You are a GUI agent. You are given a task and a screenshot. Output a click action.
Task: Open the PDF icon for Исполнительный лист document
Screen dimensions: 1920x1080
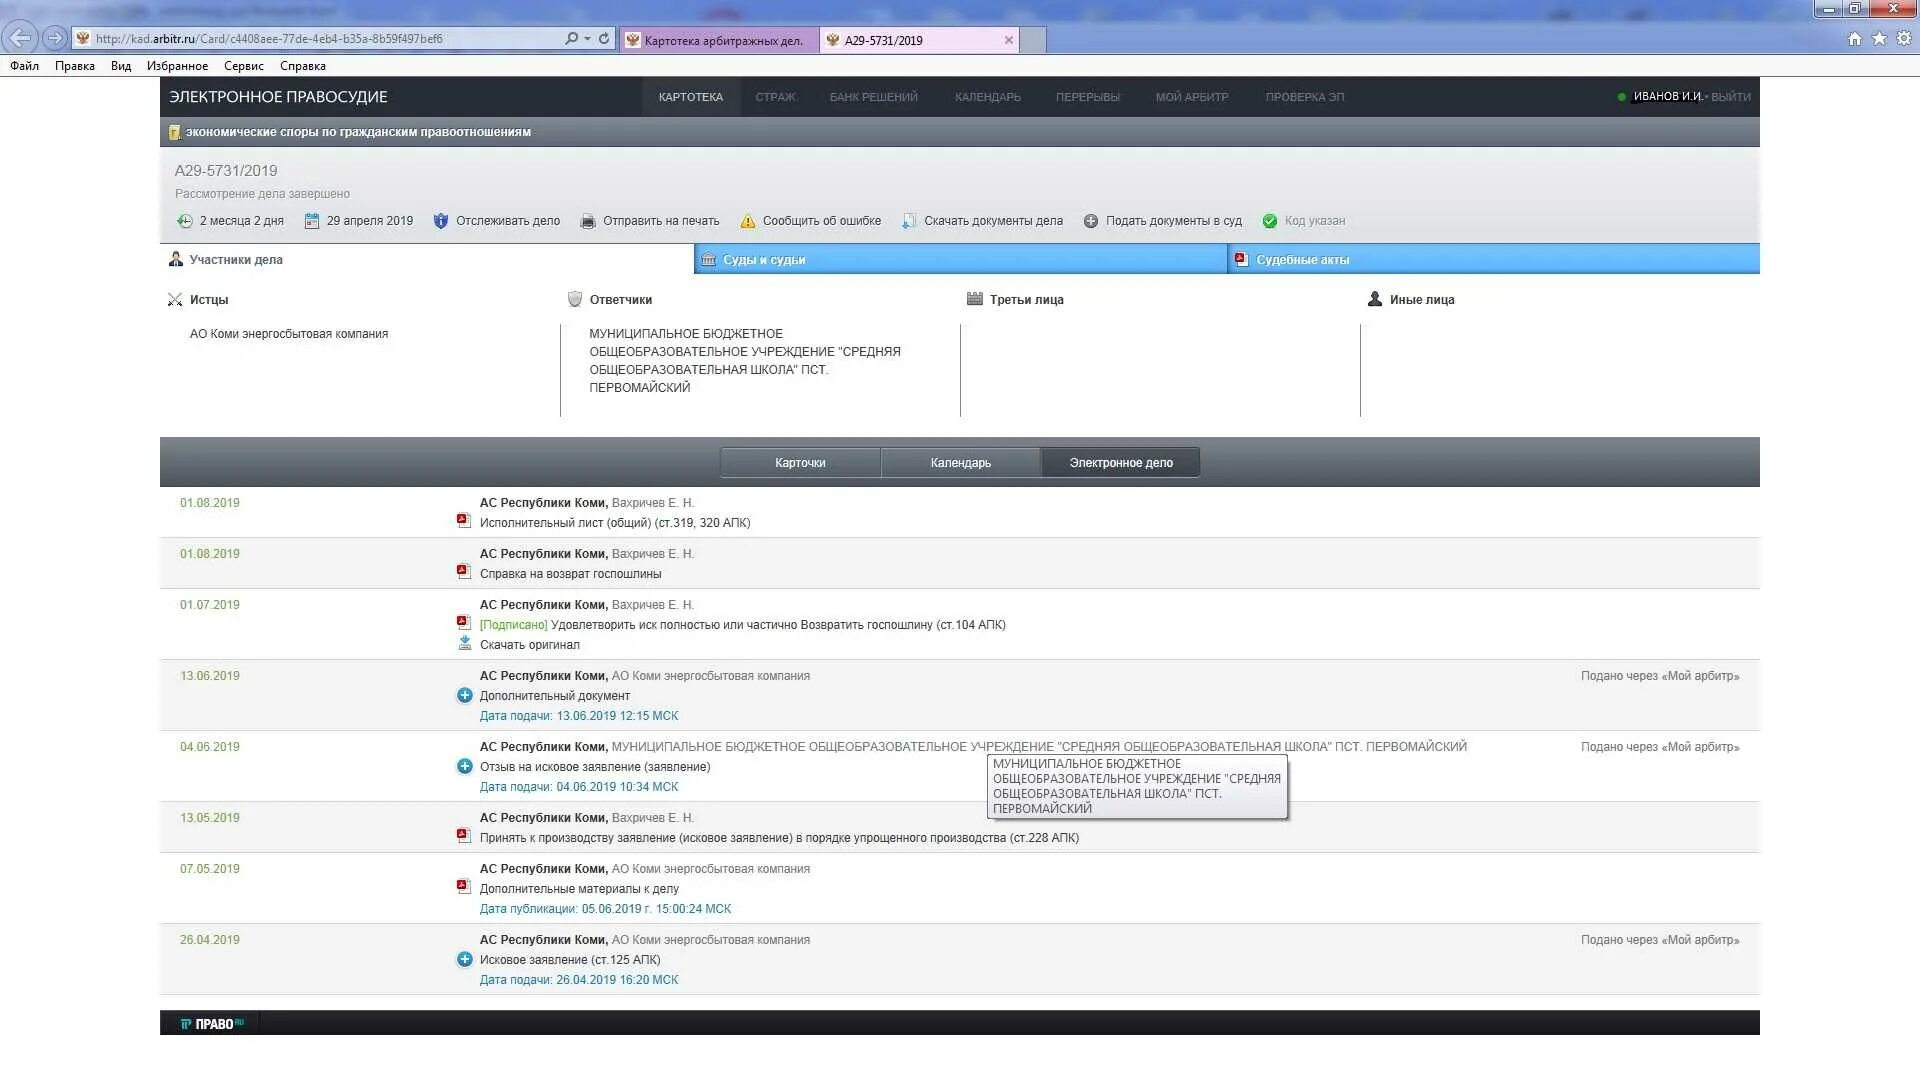pos(463,521)
